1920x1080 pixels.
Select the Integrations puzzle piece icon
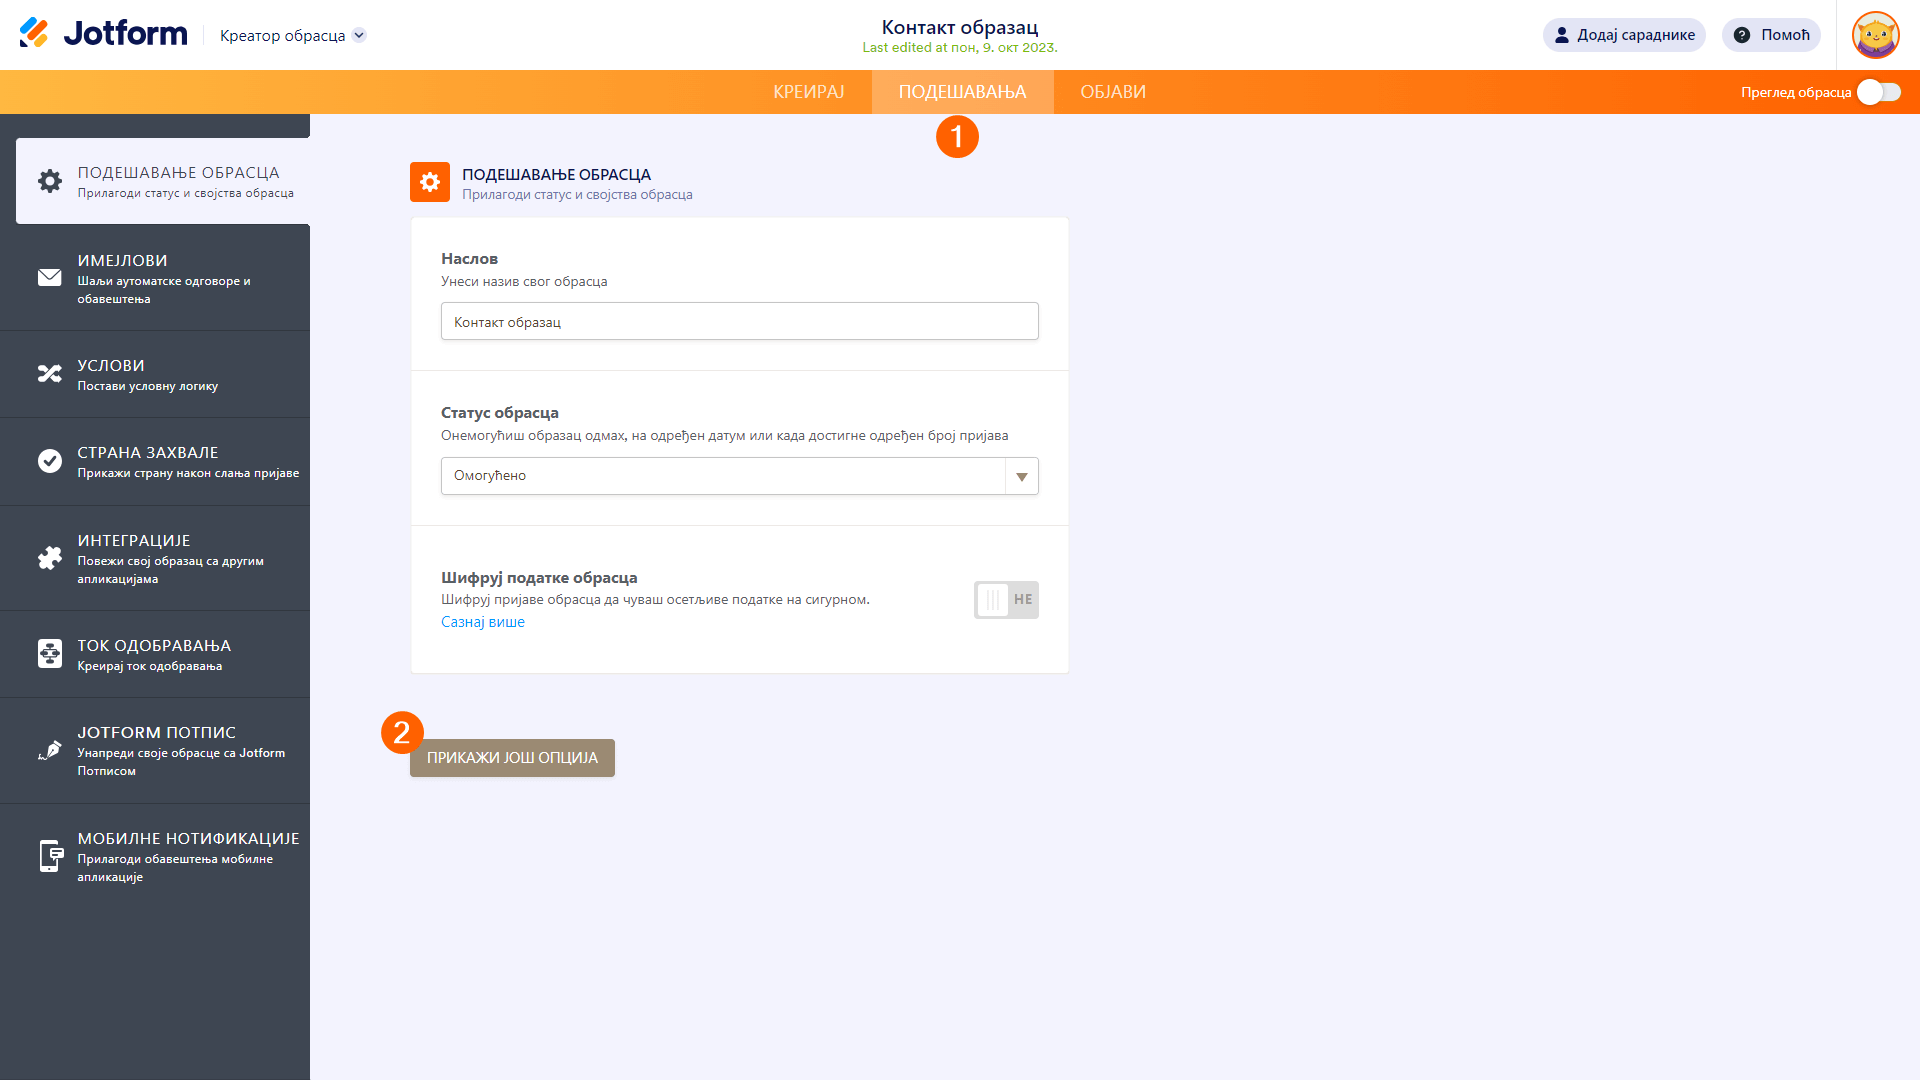tap(50, 558)
